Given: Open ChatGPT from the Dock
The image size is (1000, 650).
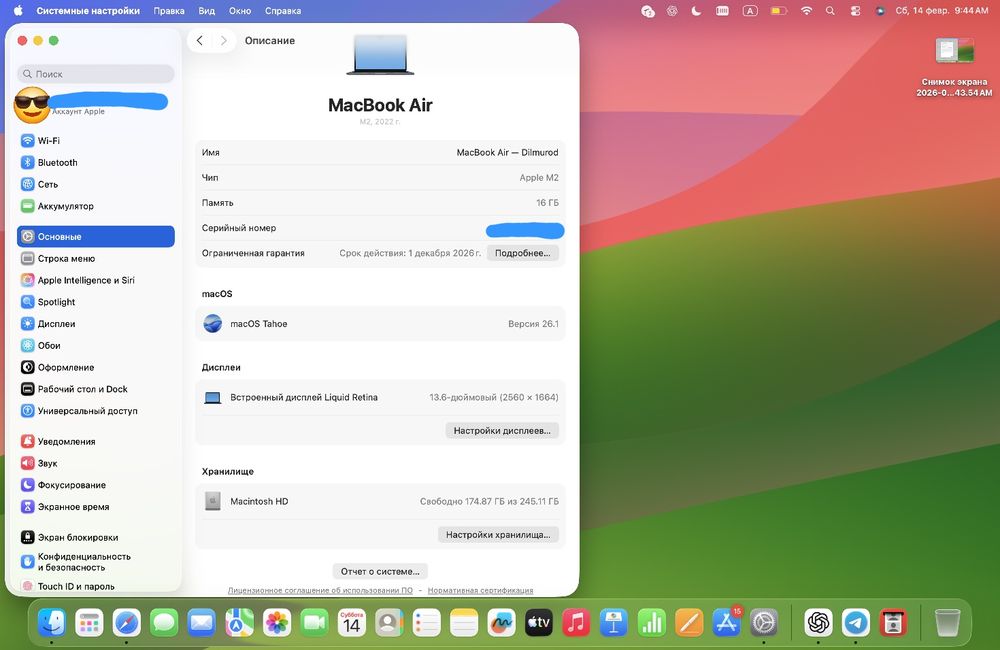Looking at the screenshot, I should pyautogui.click(x=818, y=623).
